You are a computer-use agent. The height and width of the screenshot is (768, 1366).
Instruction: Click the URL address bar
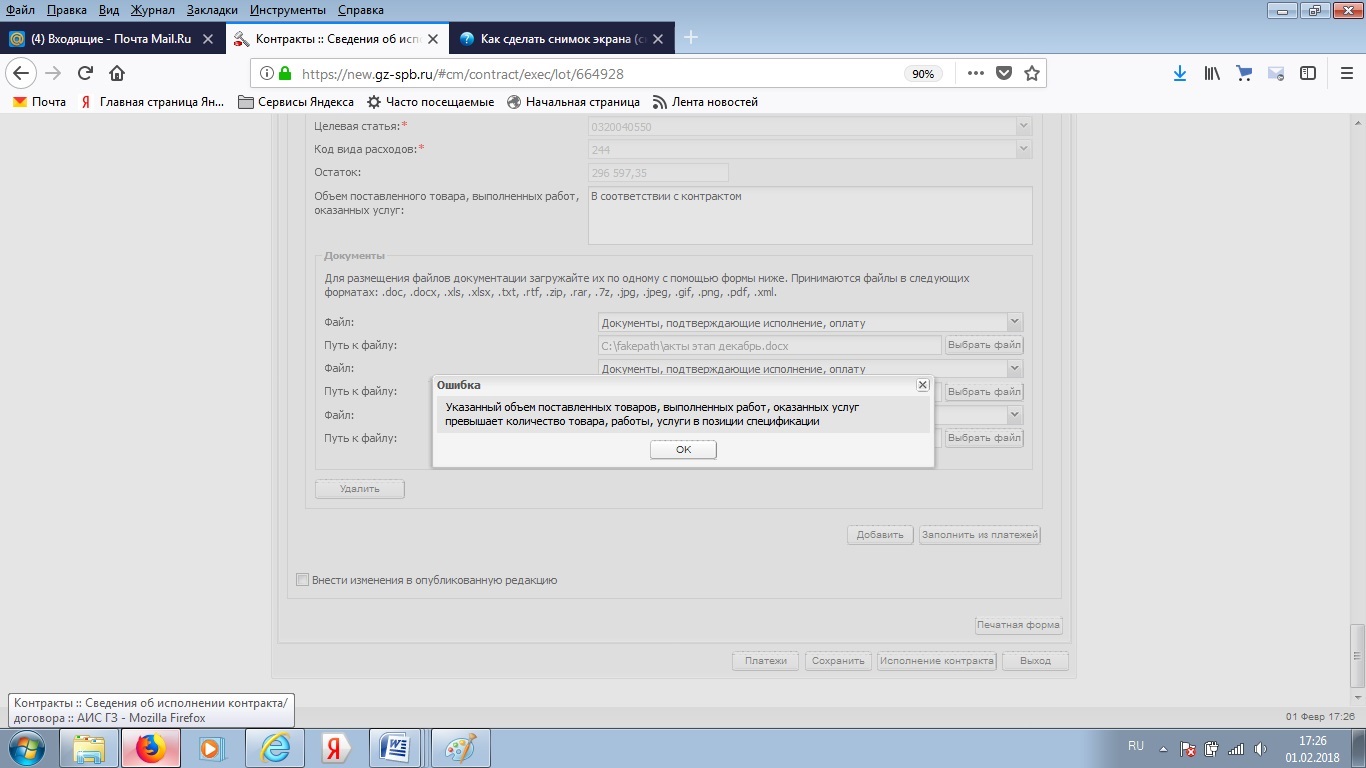coord(600,74)
